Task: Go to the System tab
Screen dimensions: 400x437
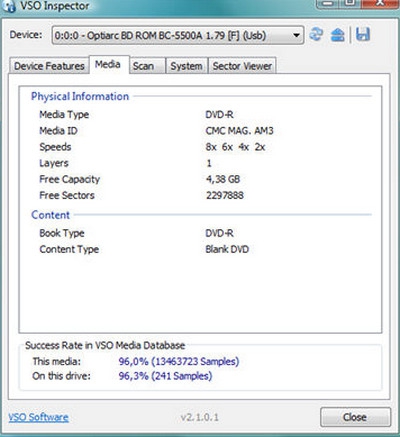Action: 186,66
